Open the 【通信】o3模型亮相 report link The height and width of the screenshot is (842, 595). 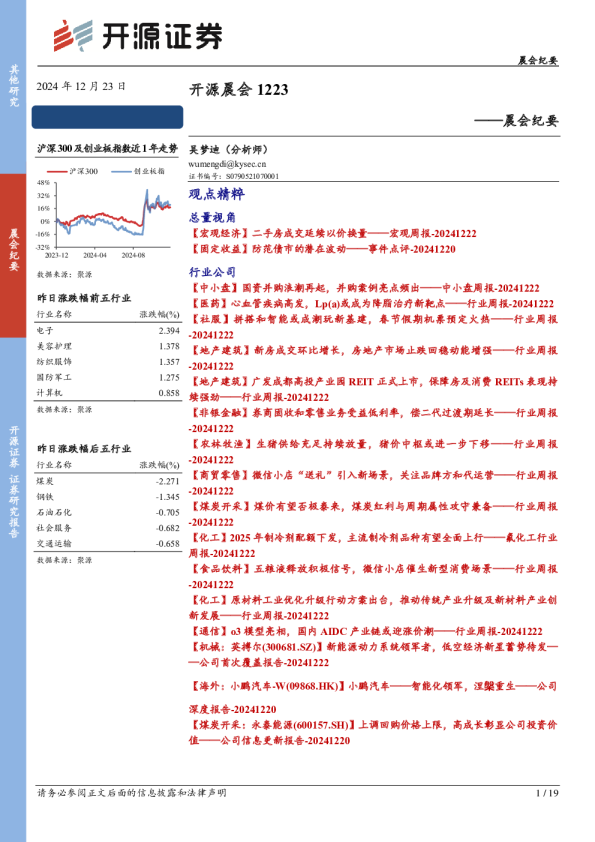(x=366, y=632)
